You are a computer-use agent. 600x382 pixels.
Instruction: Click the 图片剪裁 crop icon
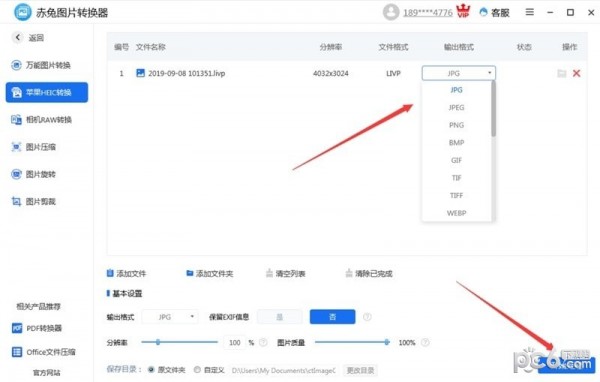pos(16,202)
